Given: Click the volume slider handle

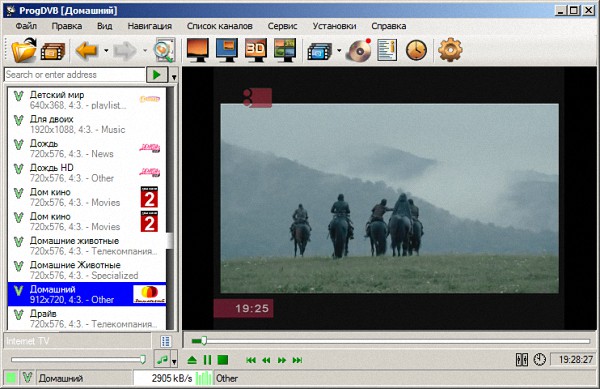Looking at the screenshot, I should point(143,359).
